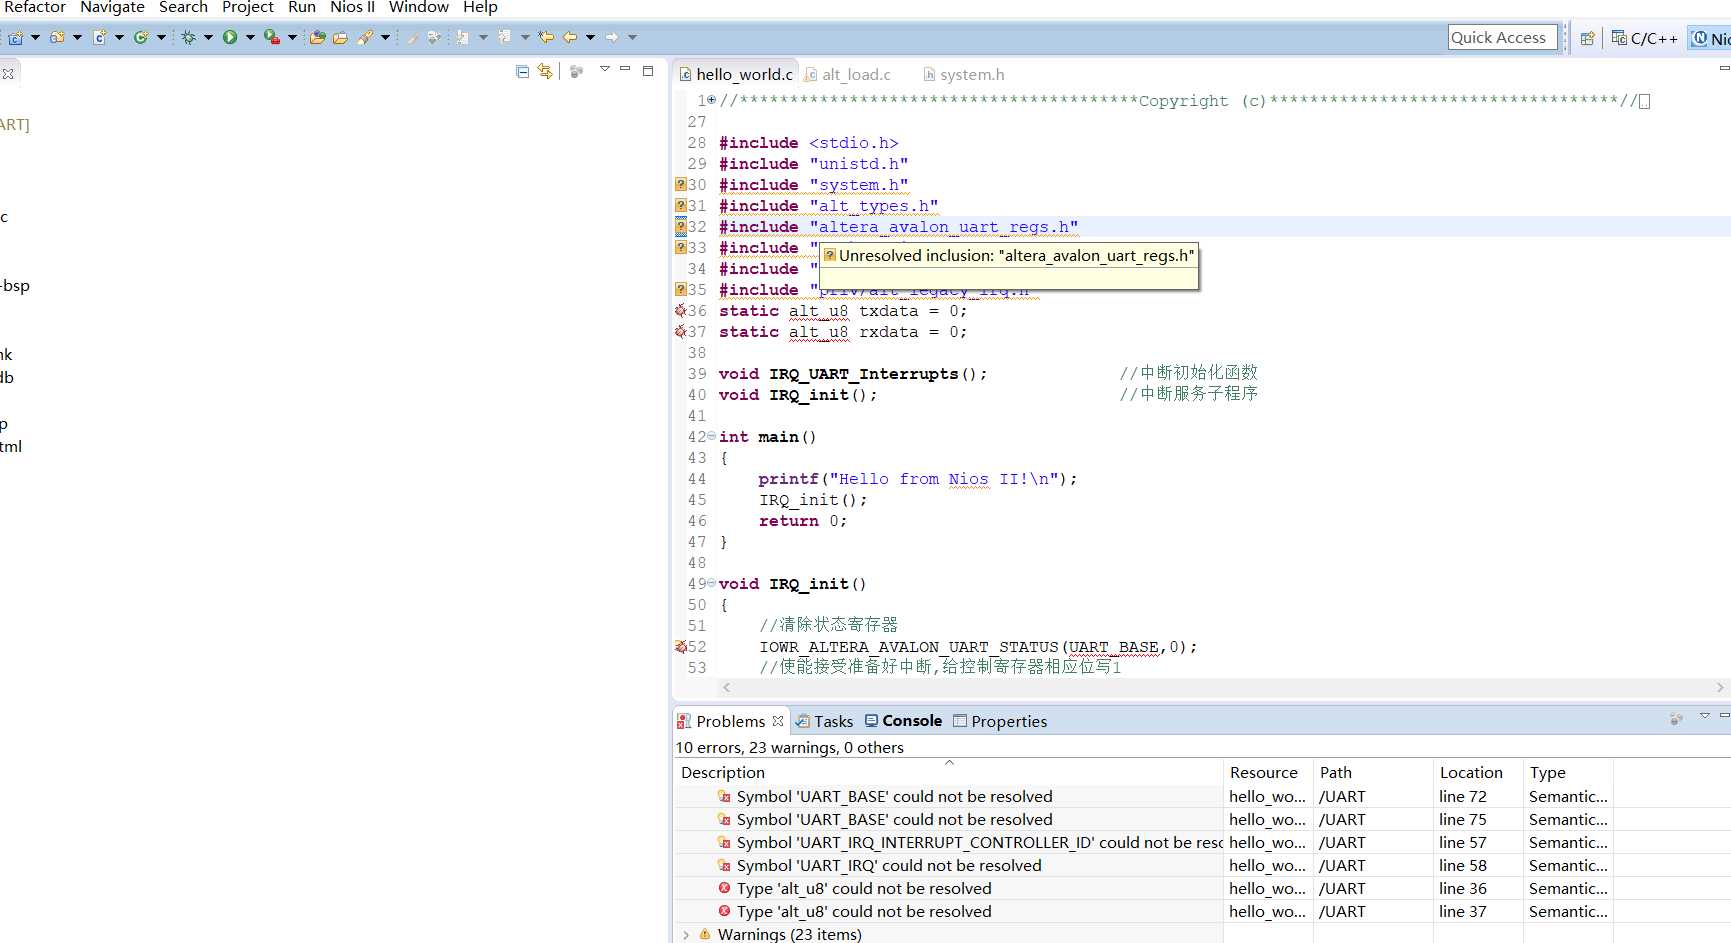Launch the program with the green Run icon
The width and height of the screenshot is (1731, 943).
point(230,38)
